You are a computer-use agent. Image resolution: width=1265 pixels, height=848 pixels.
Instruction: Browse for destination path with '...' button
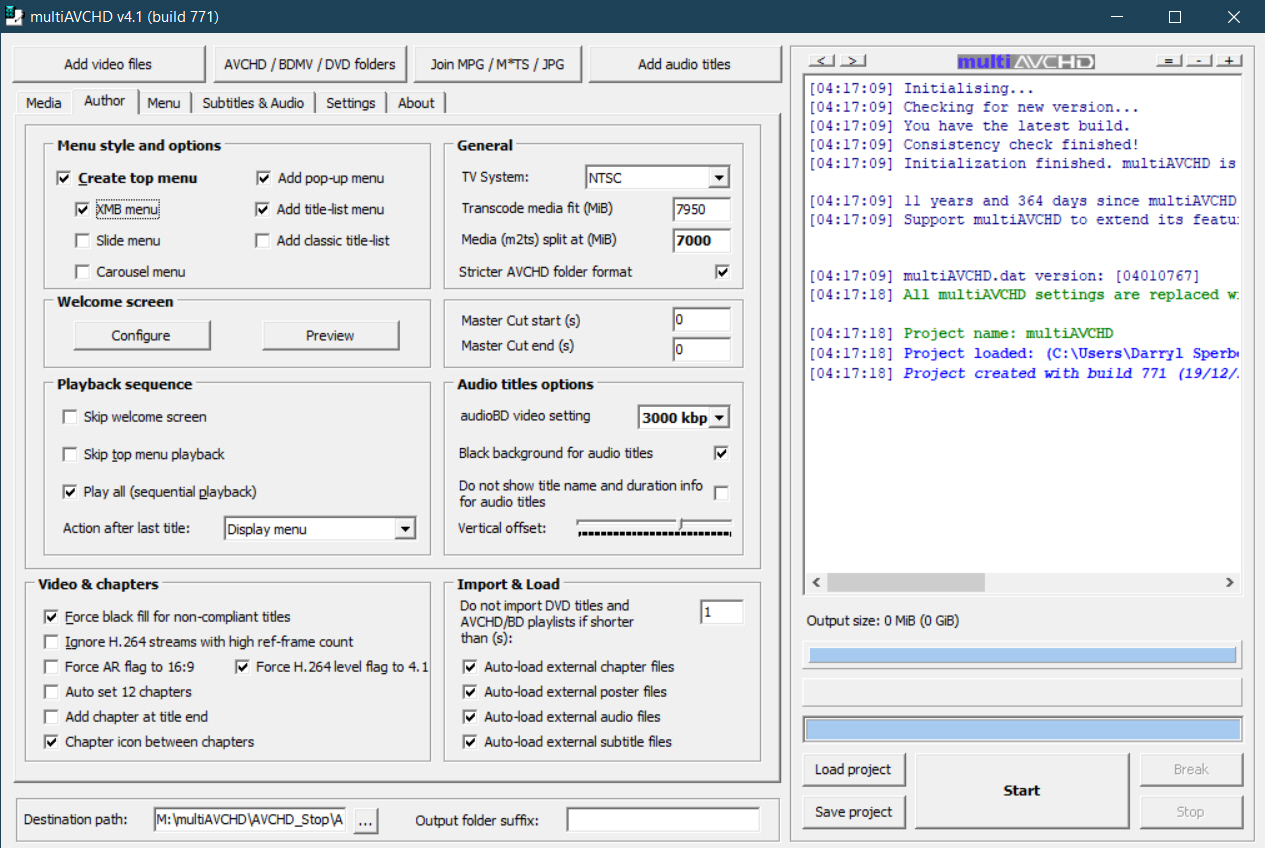click(x=365, y=821)
